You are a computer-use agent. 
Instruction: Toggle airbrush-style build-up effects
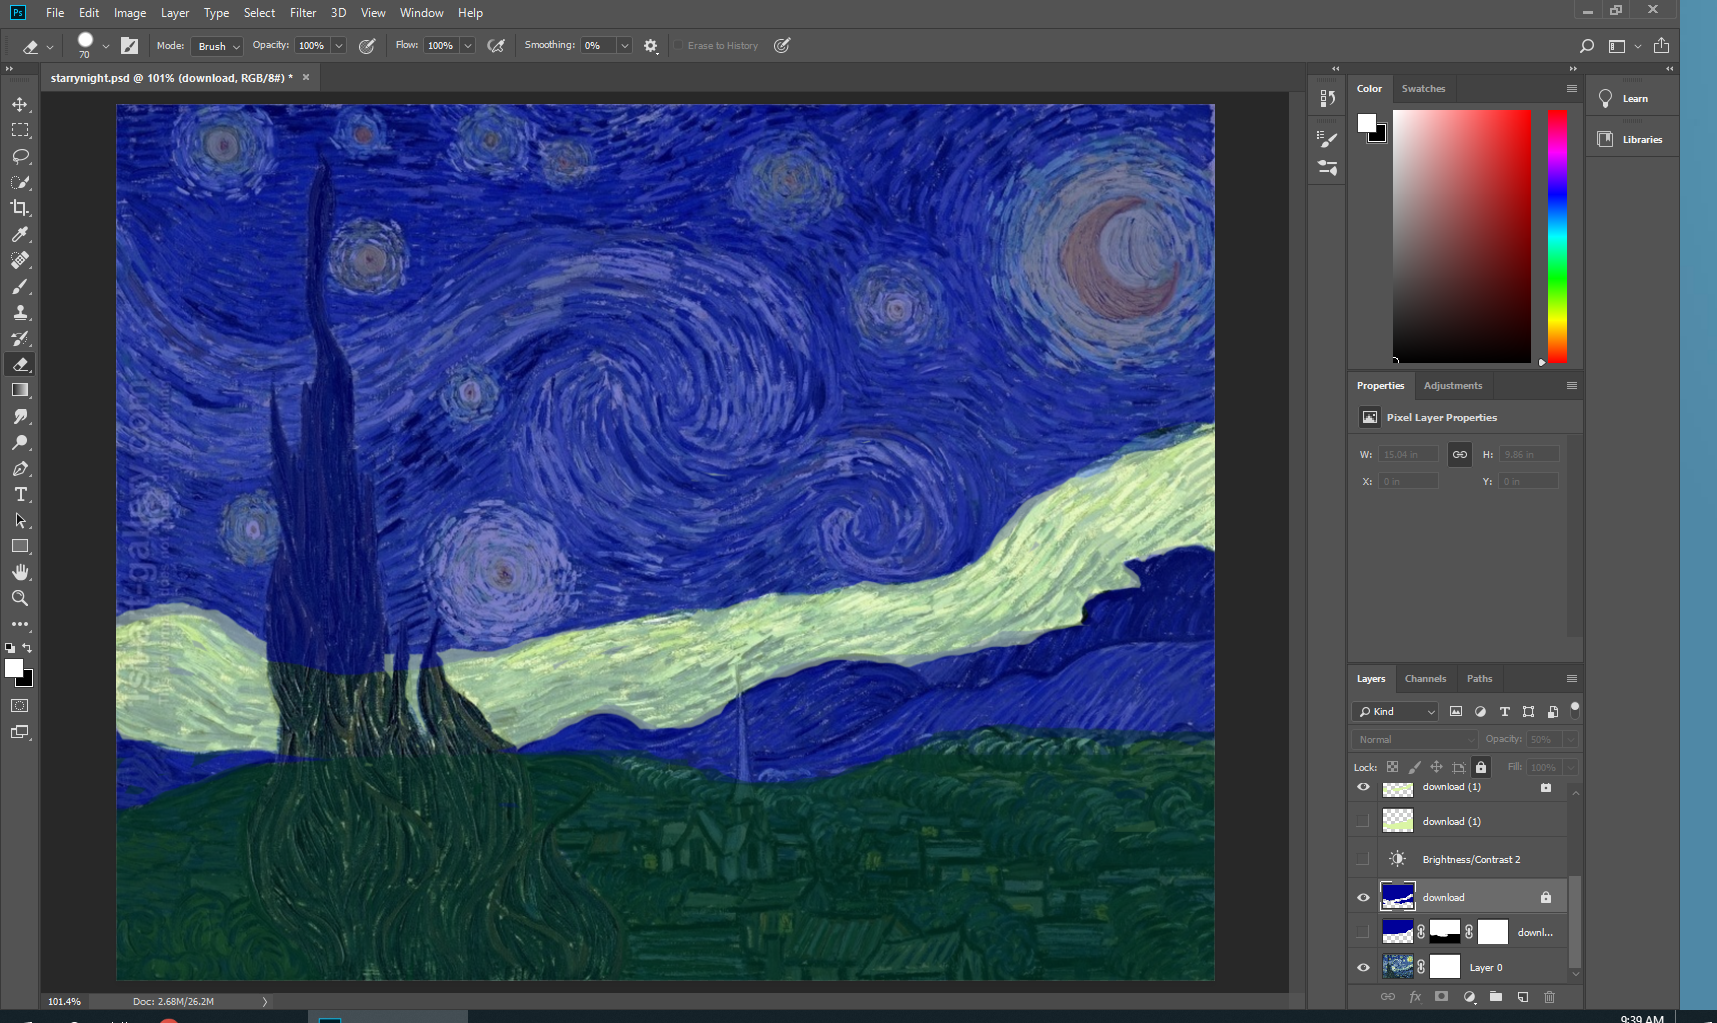[x=496, y=46]
